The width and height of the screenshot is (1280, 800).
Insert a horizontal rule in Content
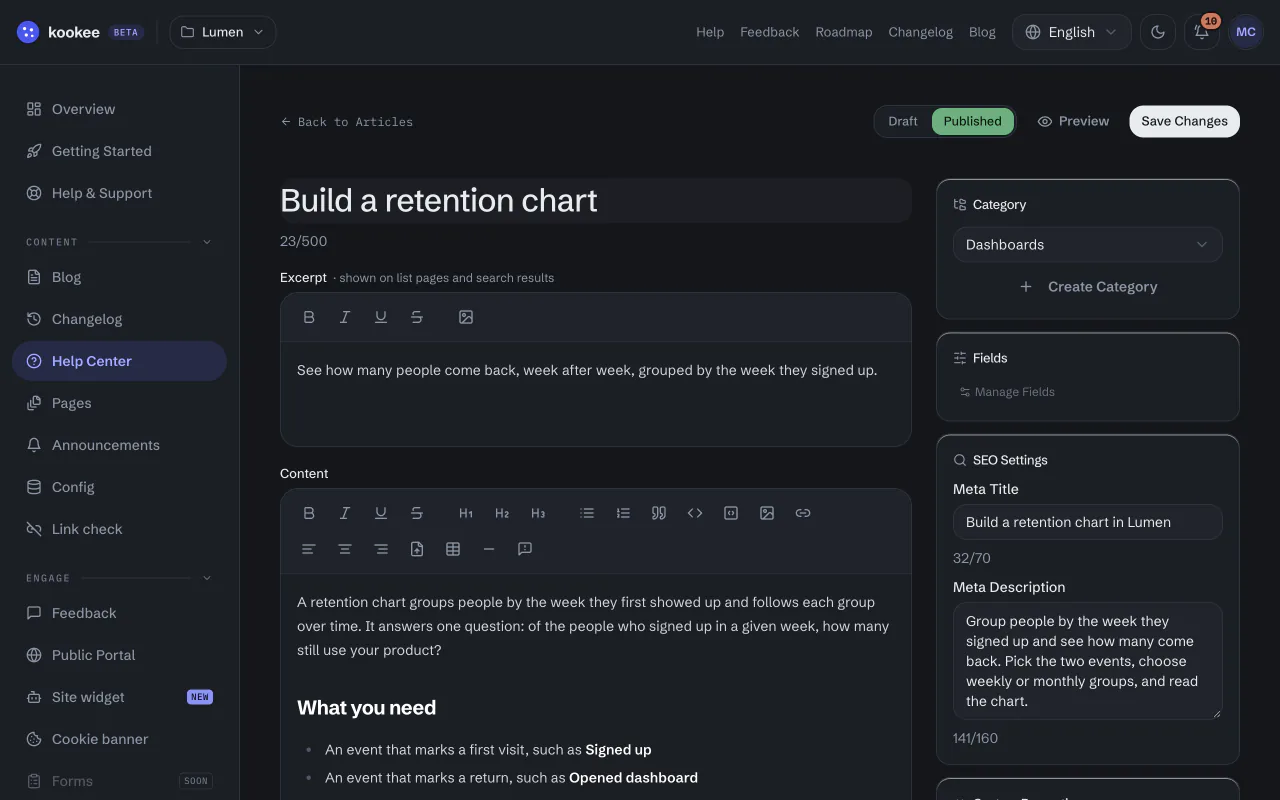coord(489,549)
